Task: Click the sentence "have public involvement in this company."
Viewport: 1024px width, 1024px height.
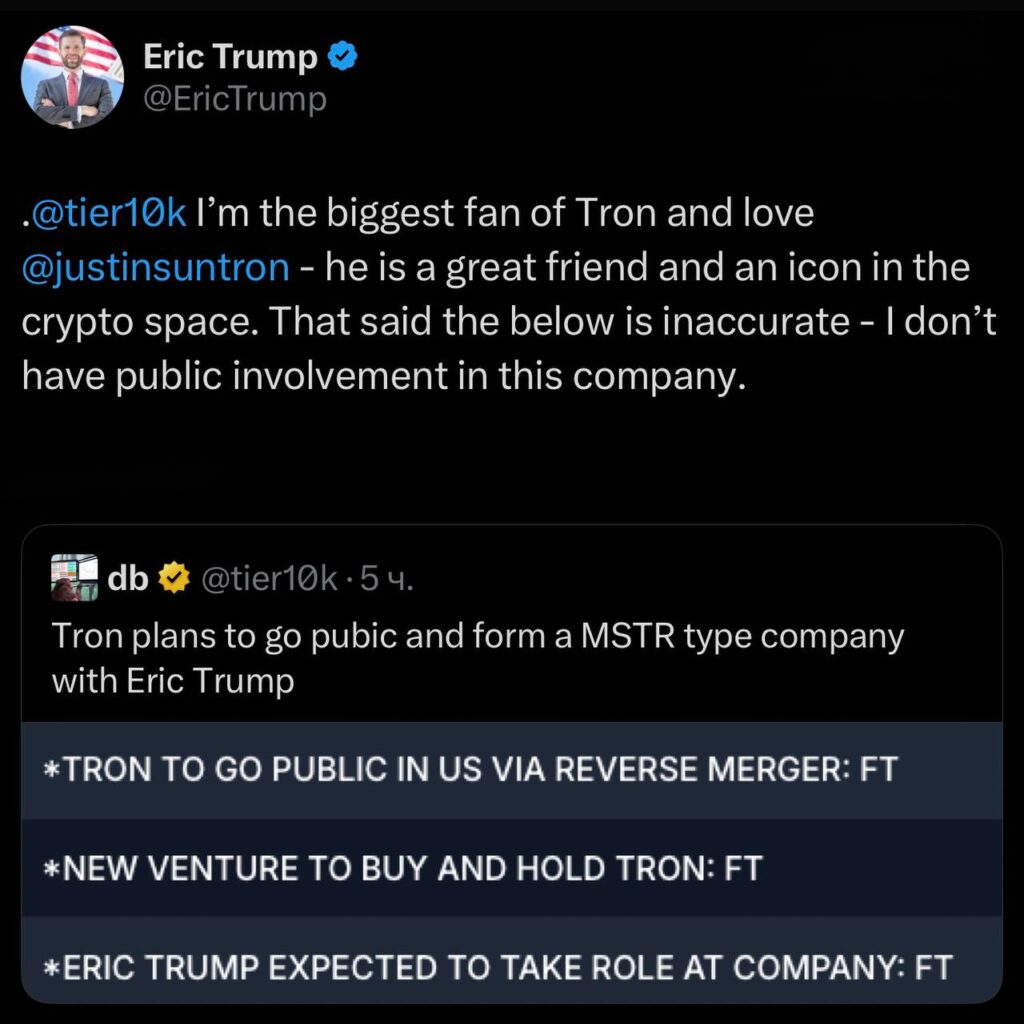Action: [x=383, y=376]
